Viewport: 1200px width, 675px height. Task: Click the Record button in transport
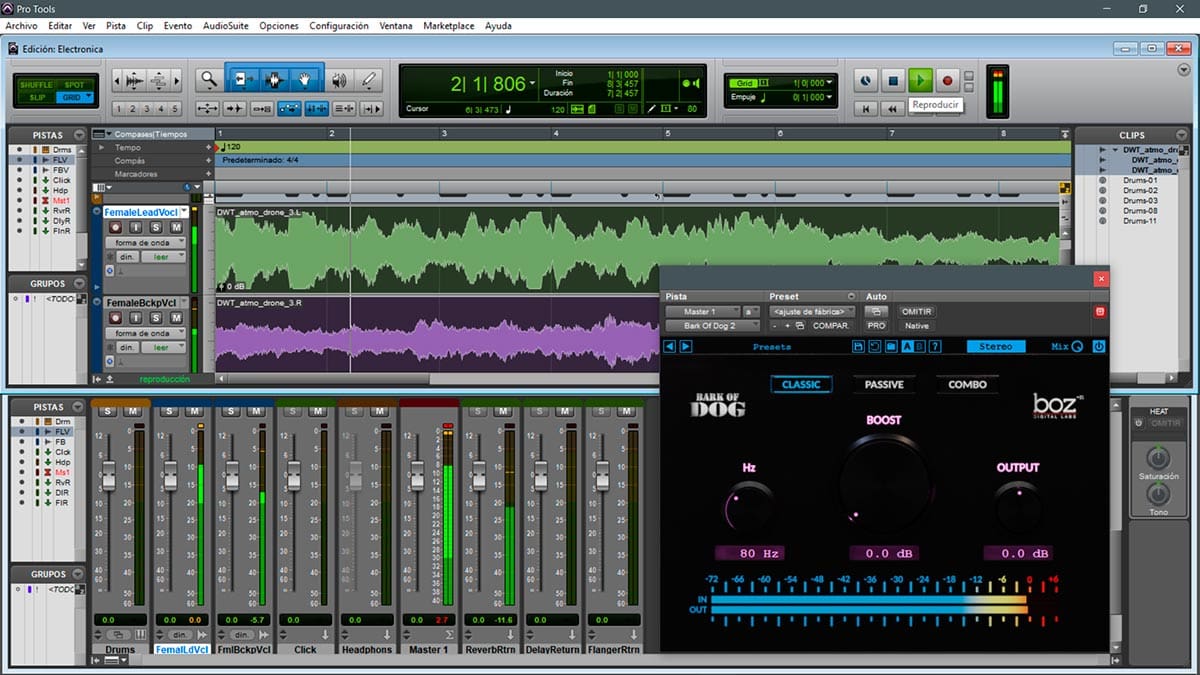coord(947,80)
